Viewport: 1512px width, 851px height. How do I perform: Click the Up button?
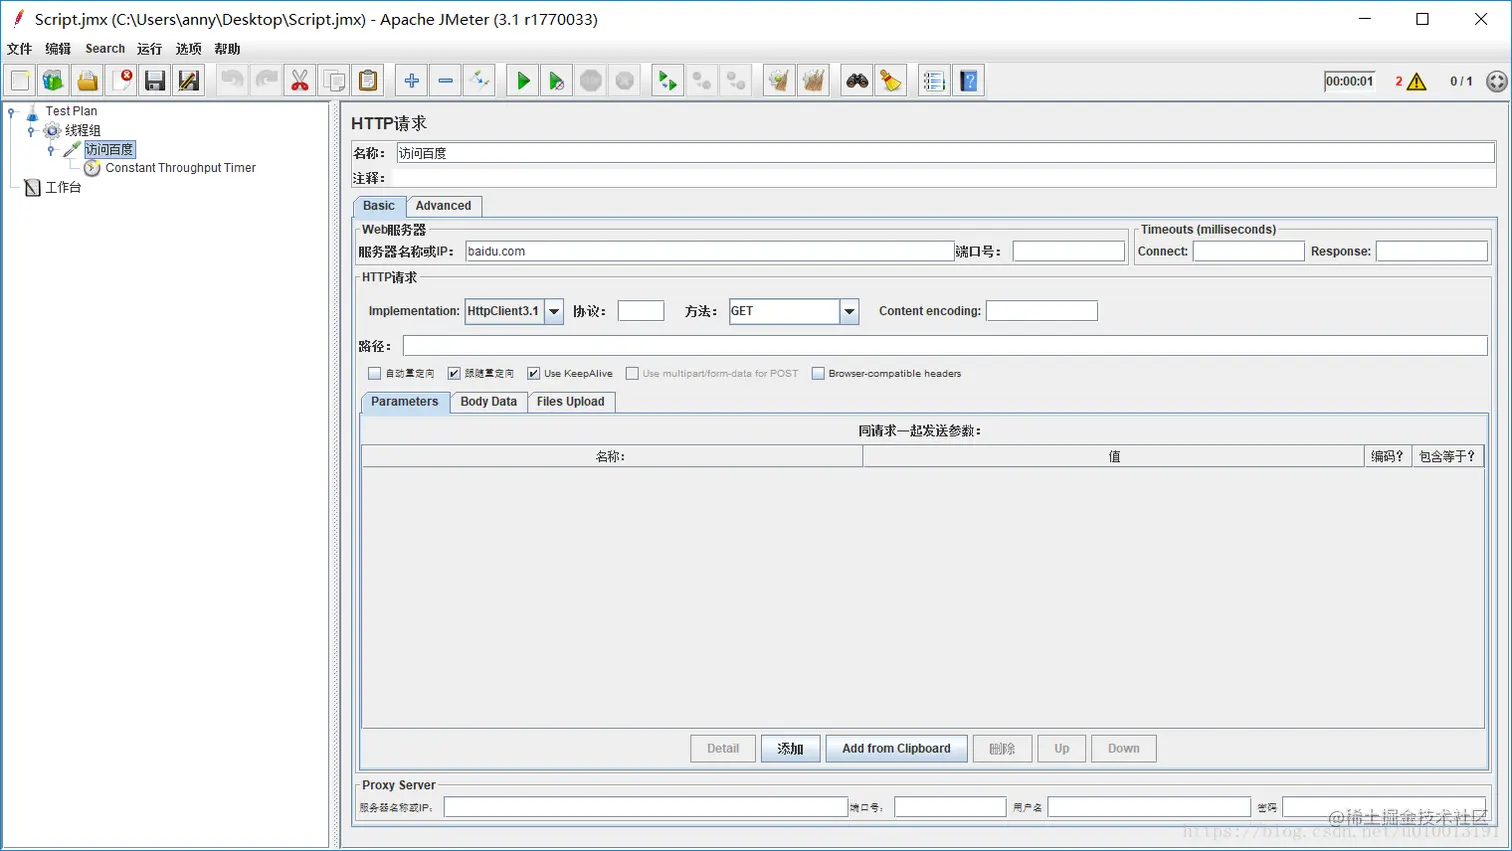tap(1062, 749)
